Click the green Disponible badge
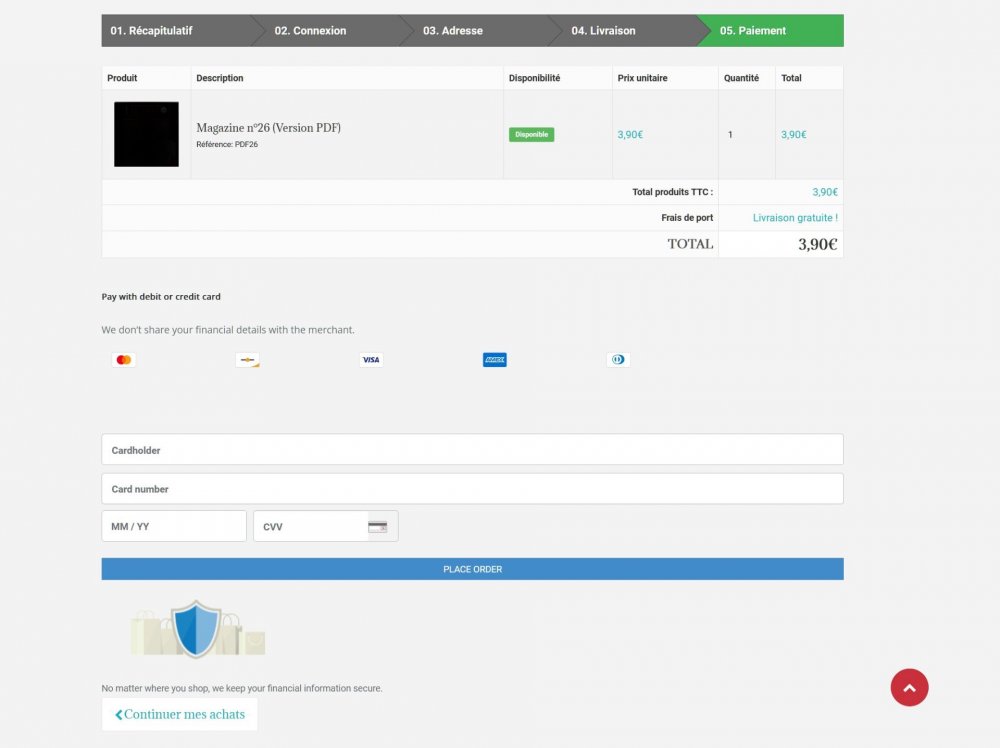Viewport: 1000px width, 748px height. (x=531, y=135)
